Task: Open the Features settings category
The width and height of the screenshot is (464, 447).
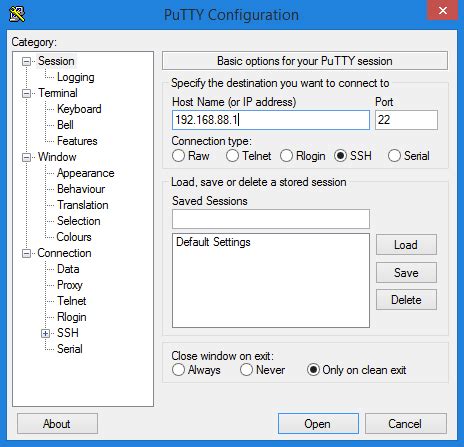Action: pos(77,141)
